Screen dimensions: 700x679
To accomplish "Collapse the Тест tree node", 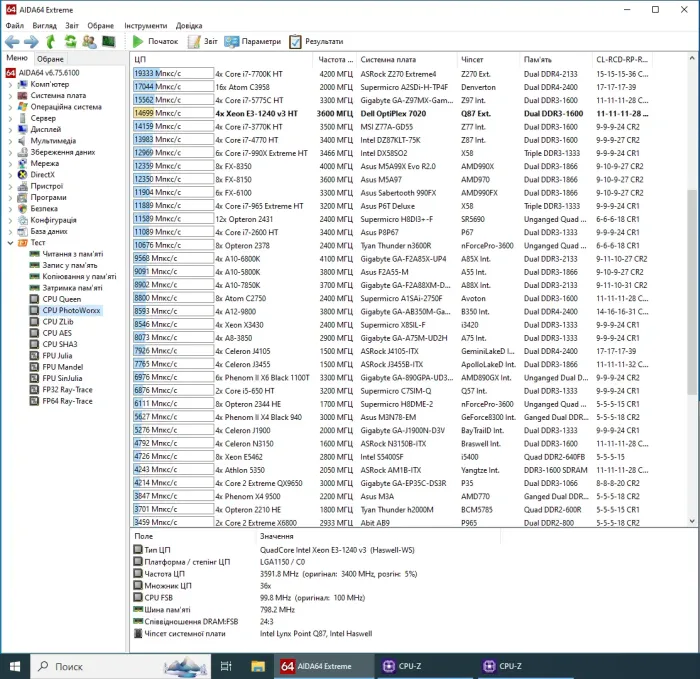I will [x=10, y=242].
